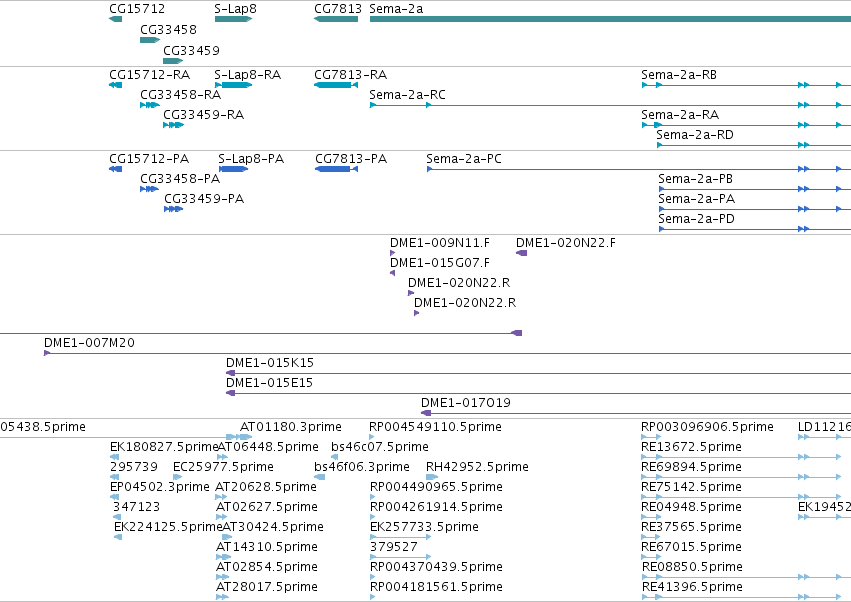Select the CG15712 gene feature
The height and width of the screenshot is (602, 851).
pos(116,19)
